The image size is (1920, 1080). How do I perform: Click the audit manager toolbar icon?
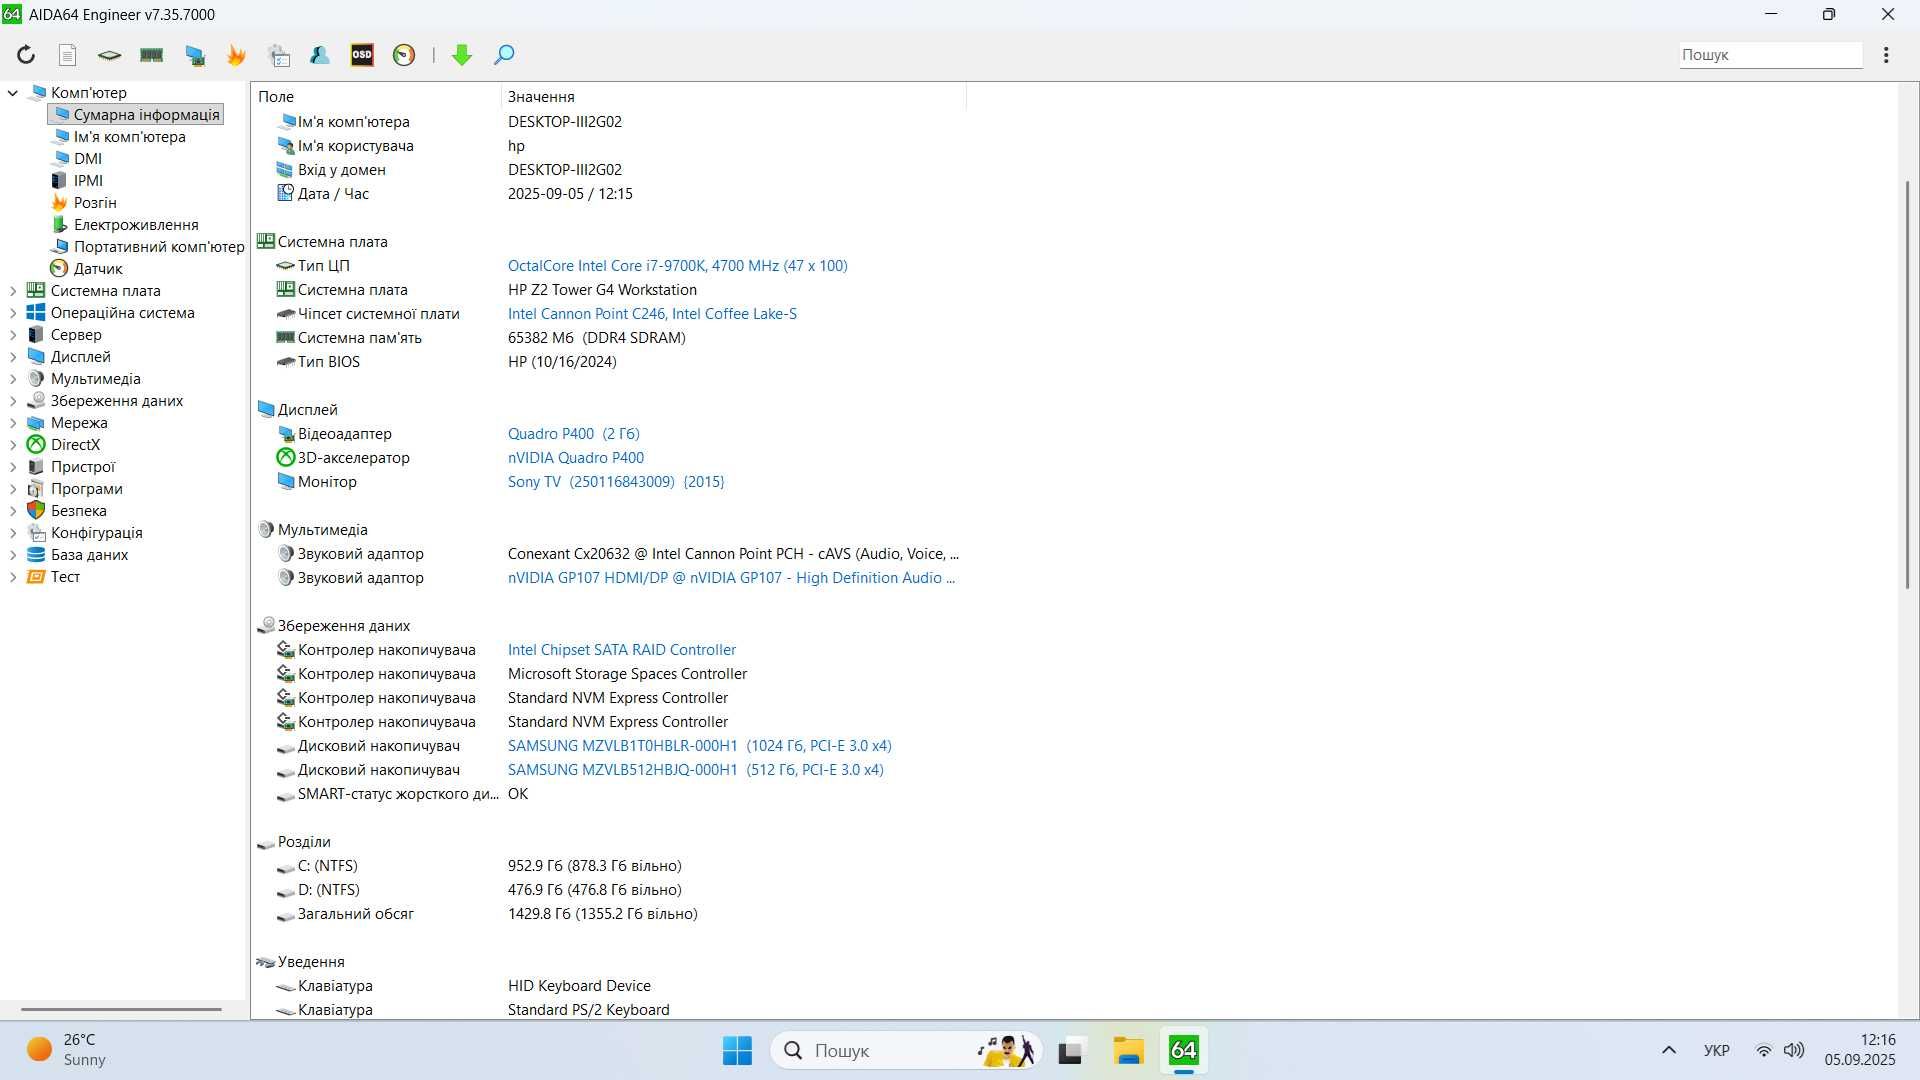[x=279, y=55]
